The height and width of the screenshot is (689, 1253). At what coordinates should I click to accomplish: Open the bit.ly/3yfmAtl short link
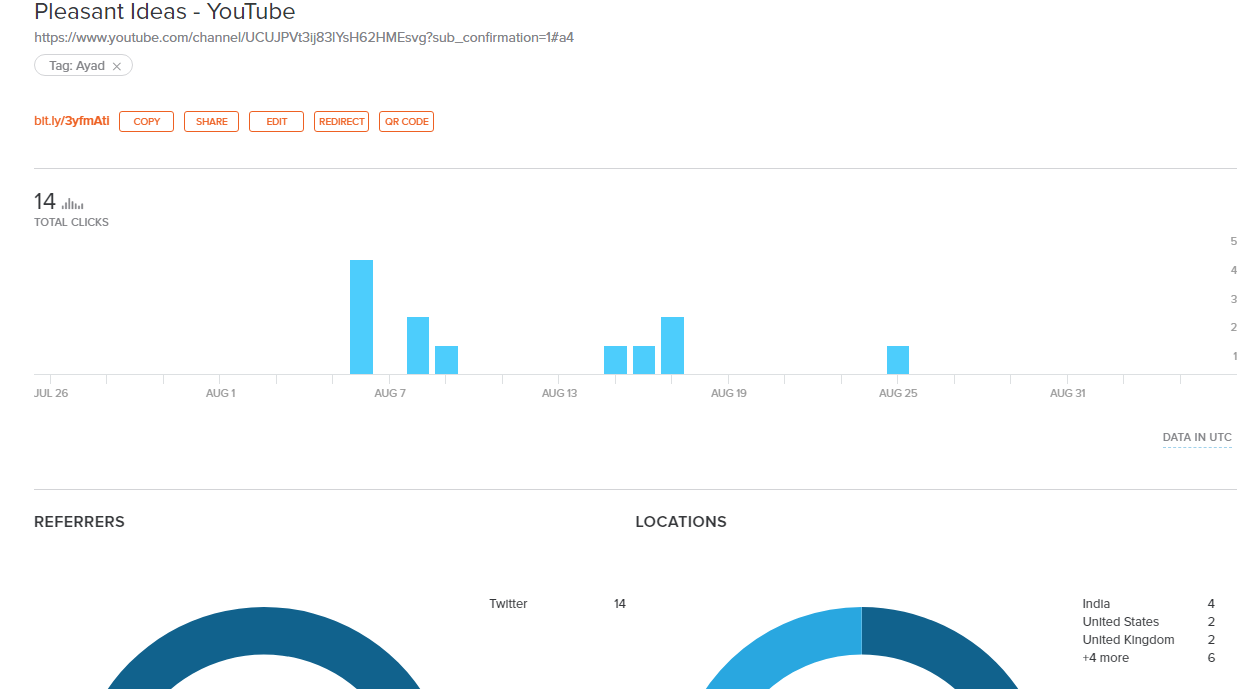(72, 121)
